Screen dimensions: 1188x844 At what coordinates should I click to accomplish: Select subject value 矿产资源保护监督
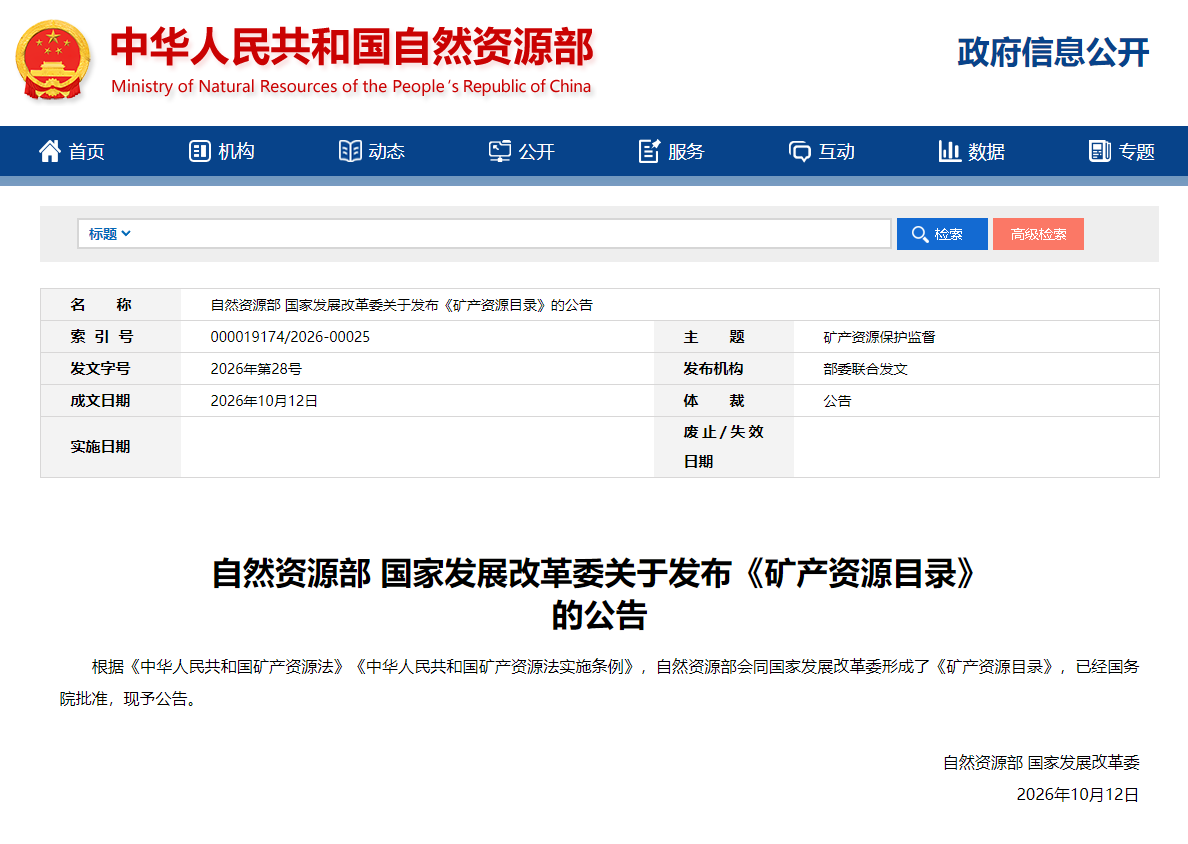(x=879, y=337)
